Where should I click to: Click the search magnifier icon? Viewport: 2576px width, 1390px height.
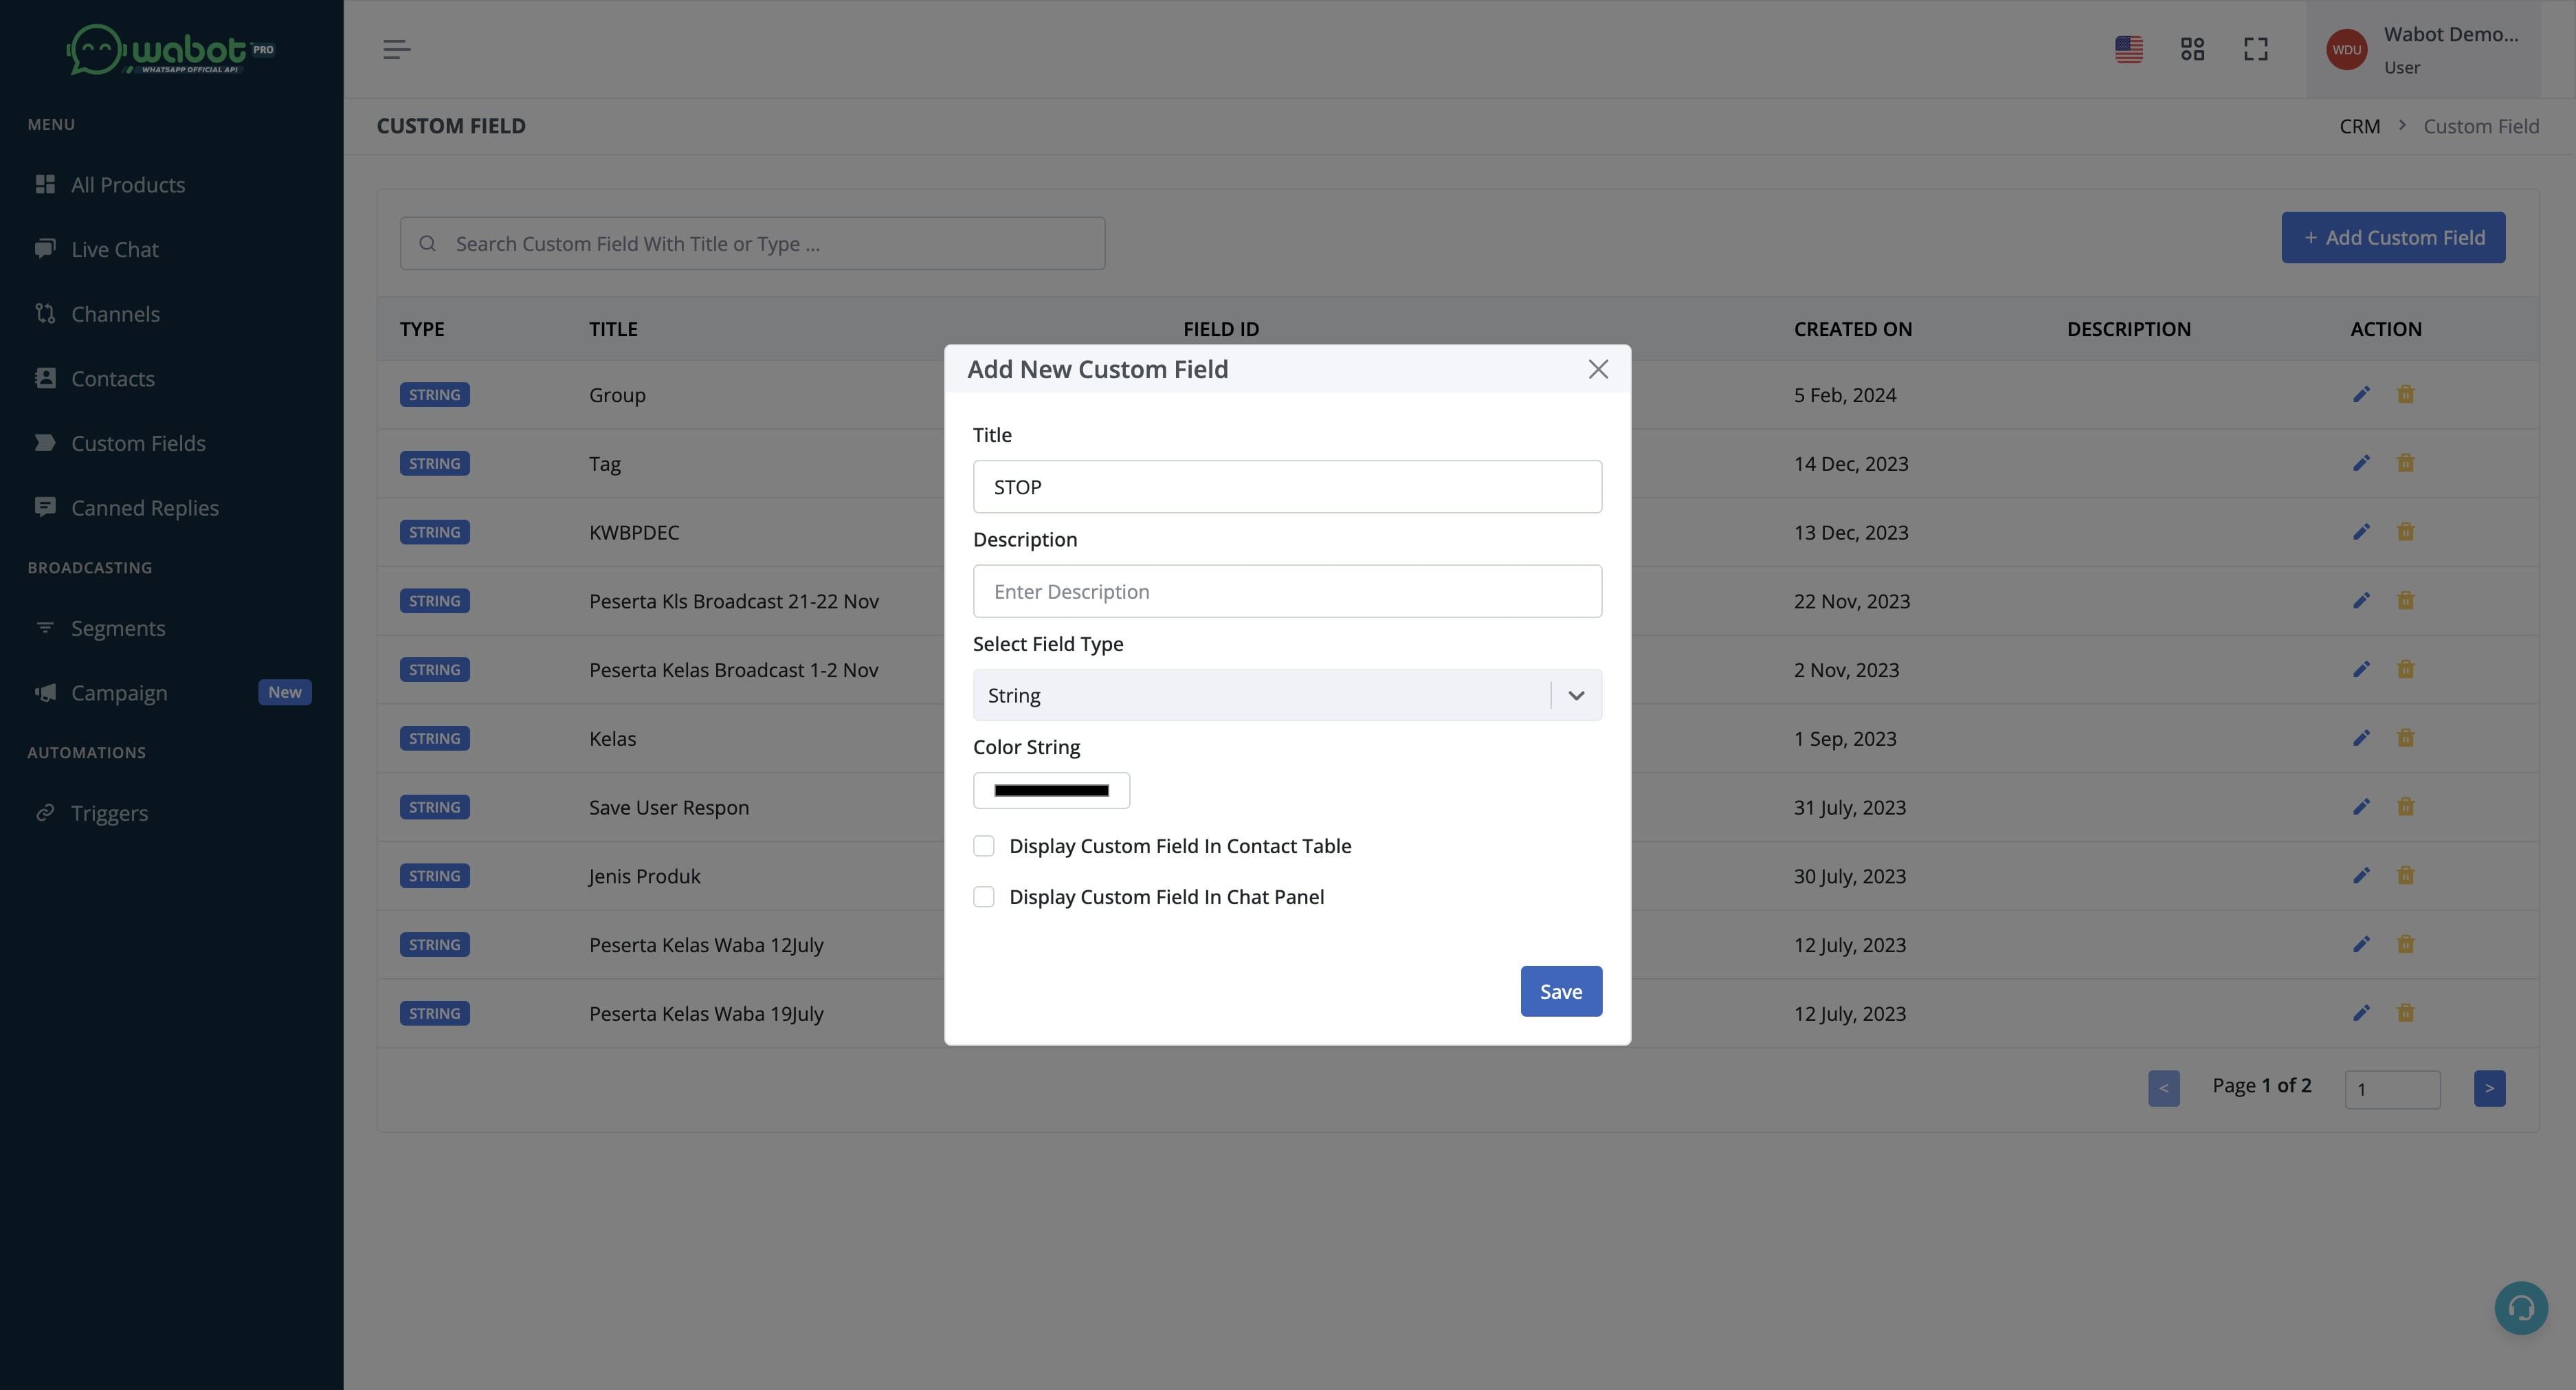click(x=427, y=243)
